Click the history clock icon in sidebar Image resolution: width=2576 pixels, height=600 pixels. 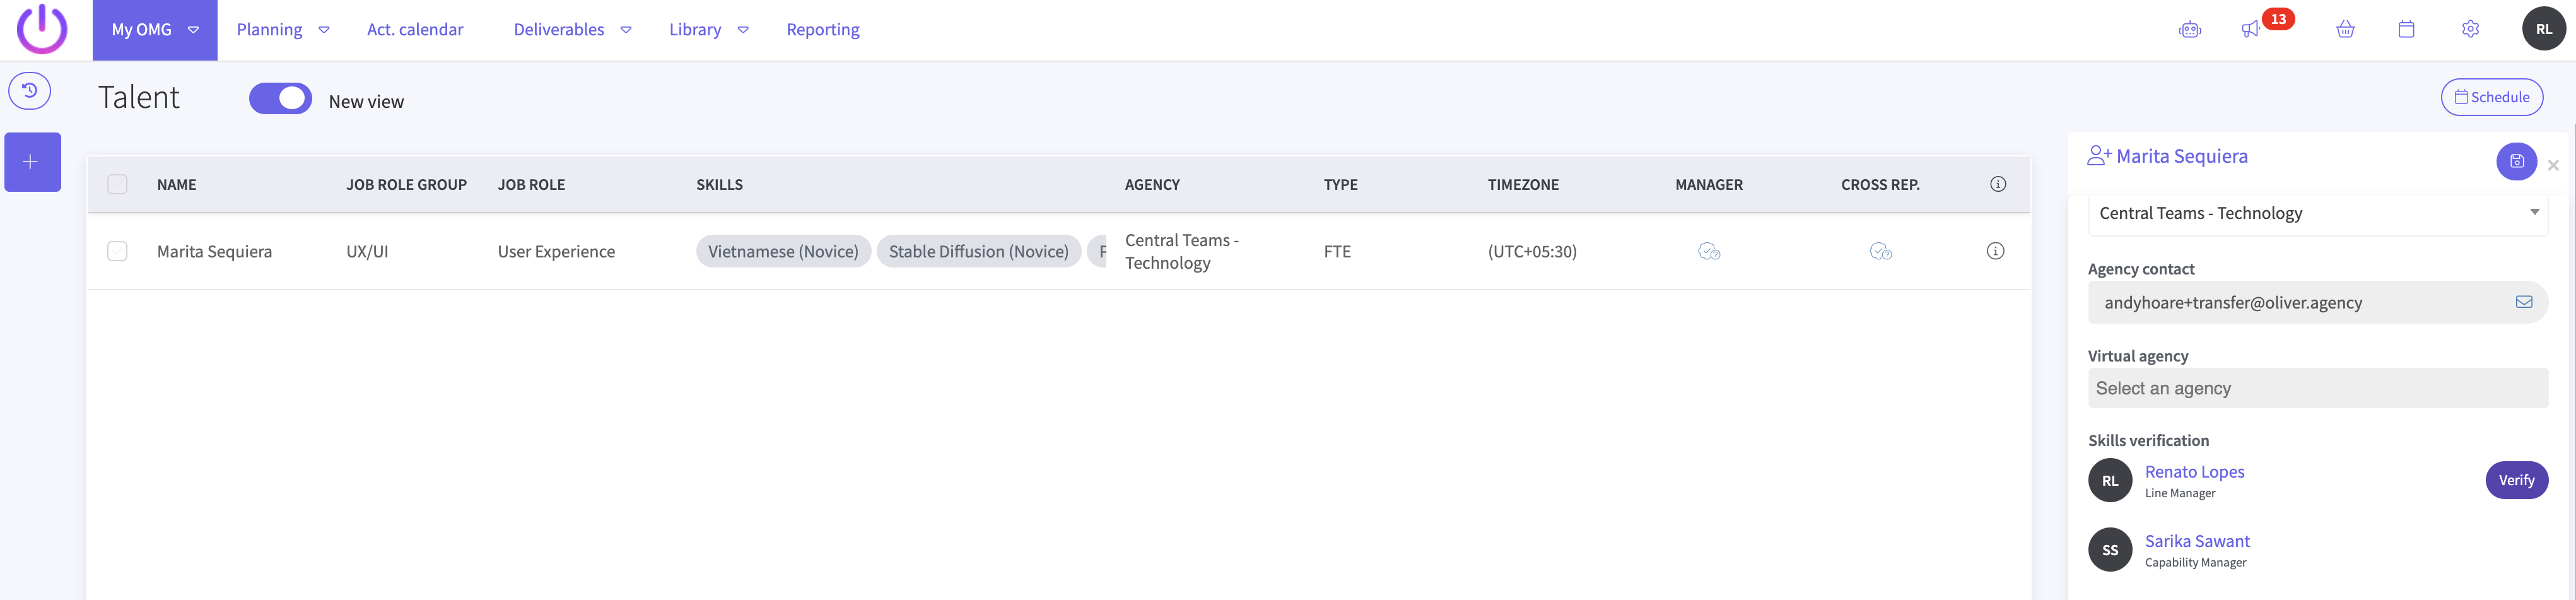point(30,91)
